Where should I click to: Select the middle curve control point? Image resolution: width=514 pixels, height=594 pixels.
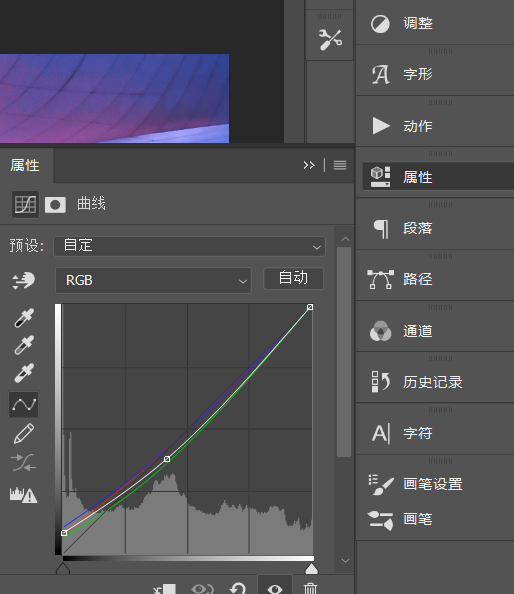(167, 459)
